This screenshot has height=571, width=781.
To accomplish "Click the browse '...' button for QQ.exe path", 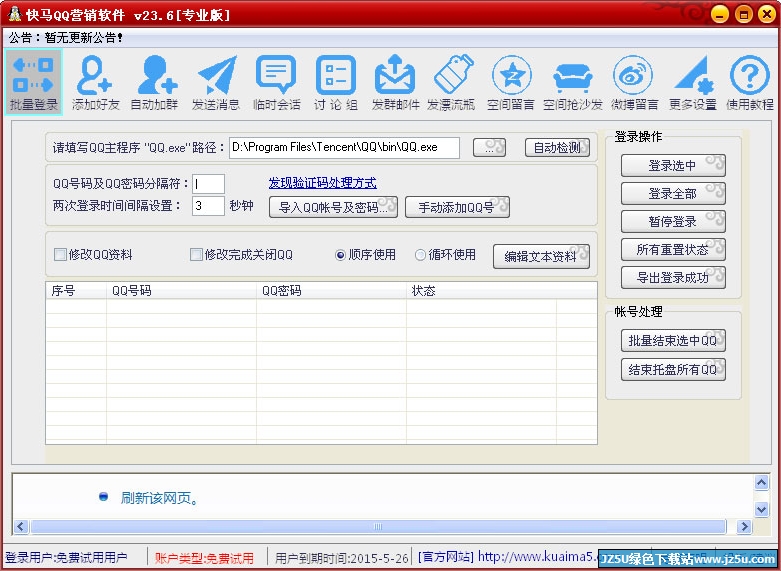I will (489, 147).
